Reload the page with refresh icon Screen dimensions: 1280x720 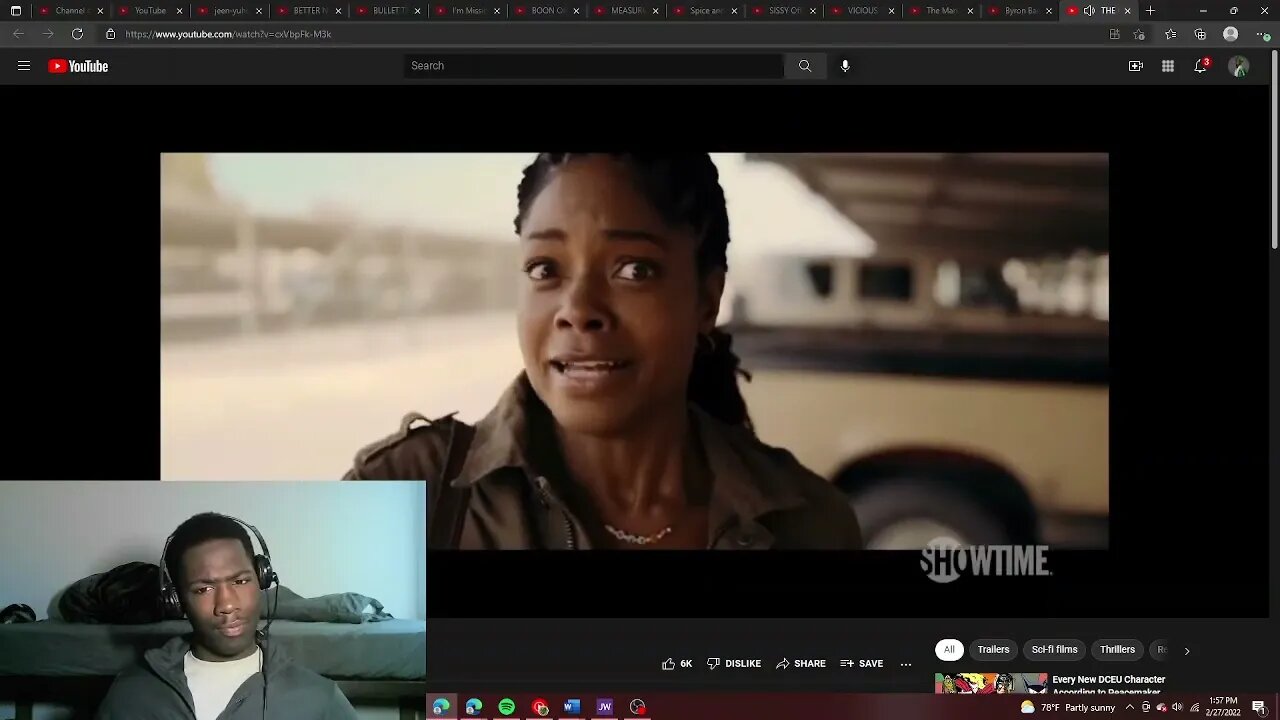coord(77,34)
